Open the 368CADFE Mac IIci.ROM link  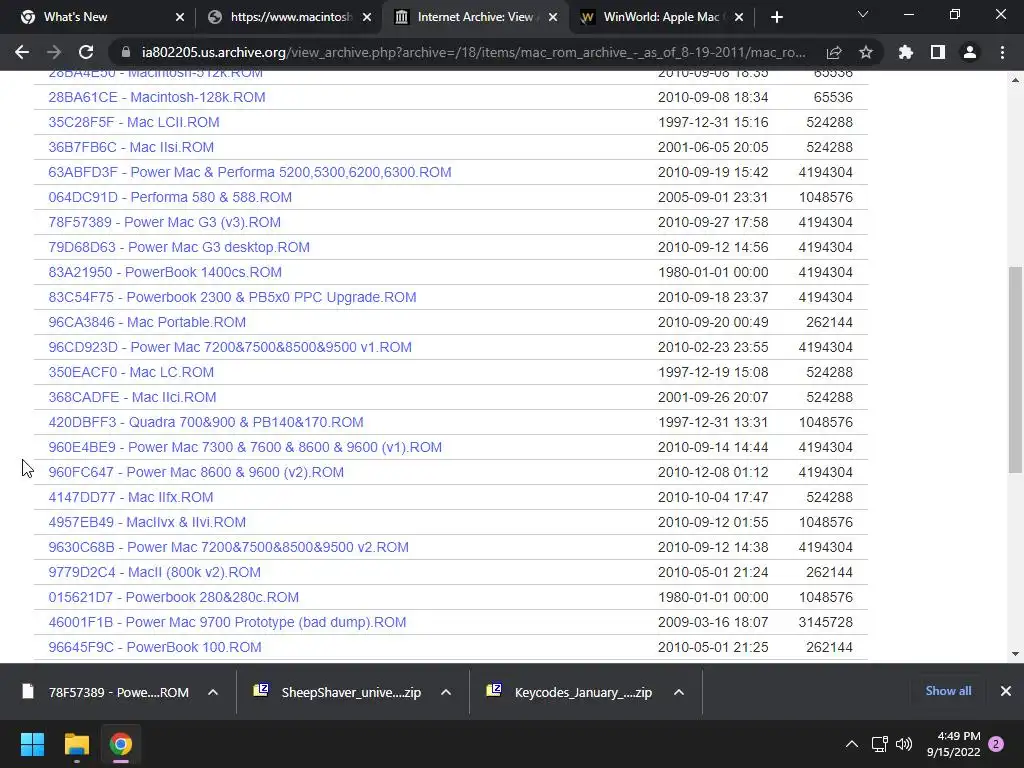(132, 397)
